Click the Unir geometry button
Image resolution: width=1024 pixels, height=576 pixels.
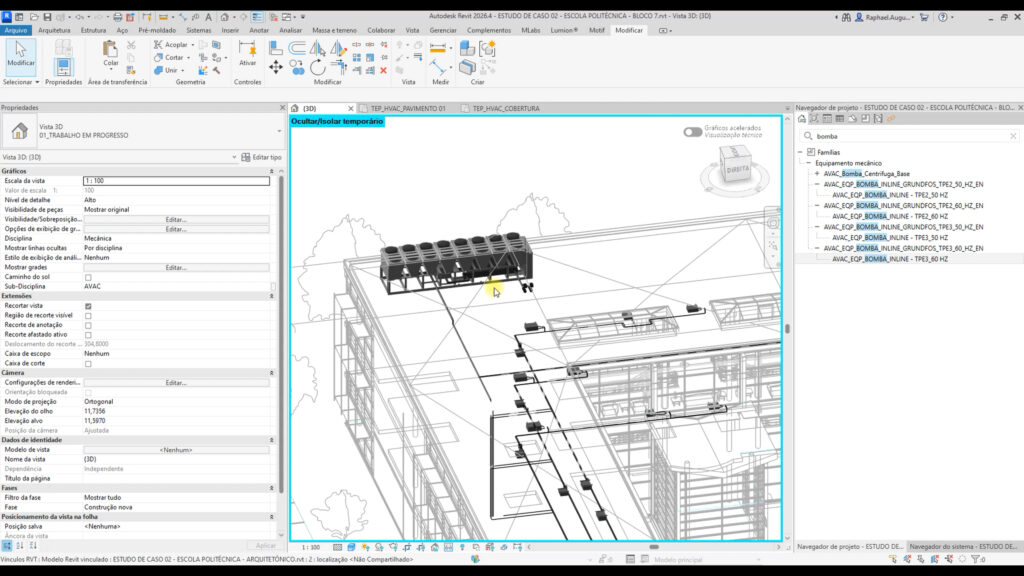click(169, 70)
